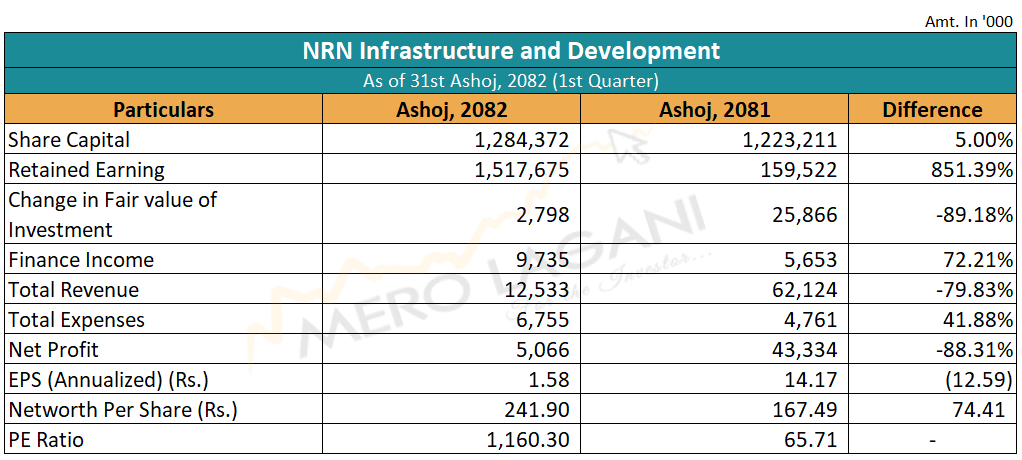This screenshot has width=1022, height=460.
Task: Select the Share Capital row label
Action: pyautogui.click(x=69, y=140)
